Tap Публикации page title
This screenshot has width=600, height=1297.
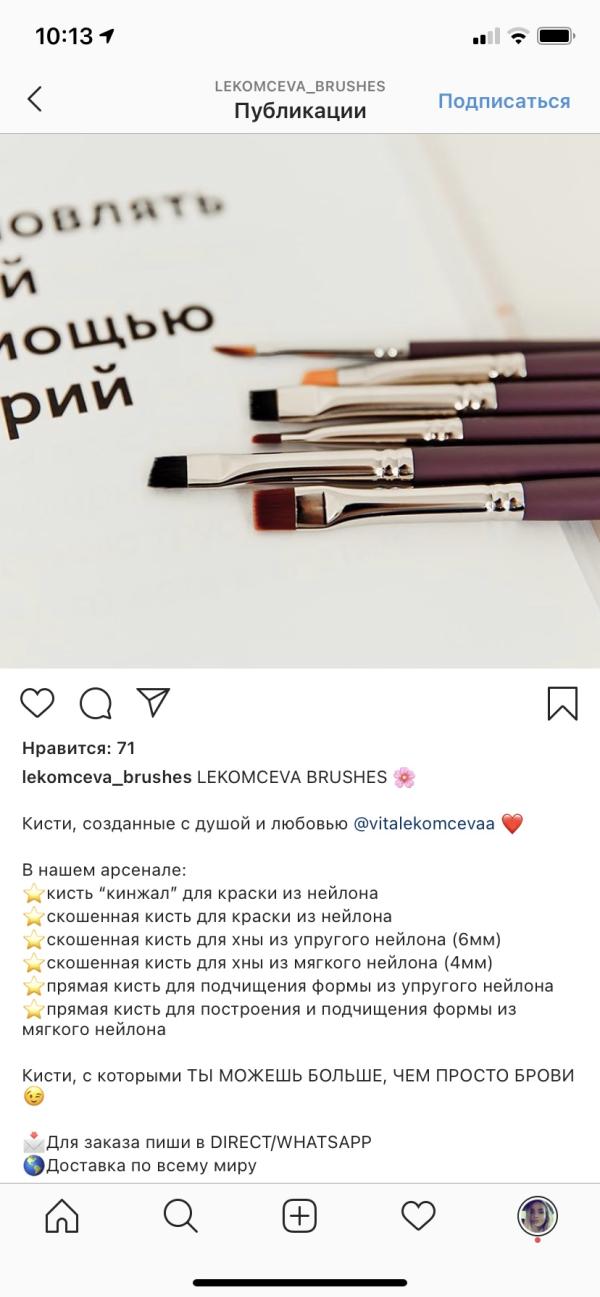point(300,111)
